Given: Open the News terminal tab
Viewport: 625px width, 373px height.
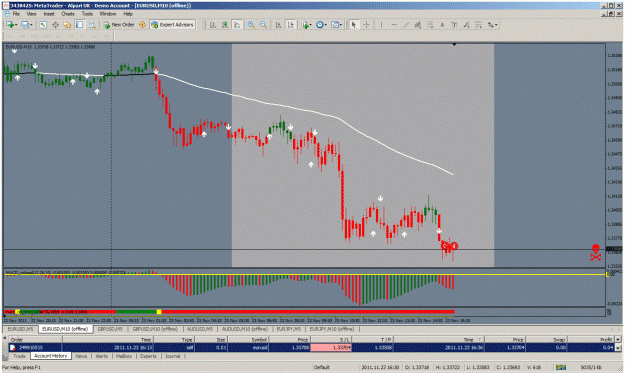Looking at the screenshot, I should pos(81,356).
